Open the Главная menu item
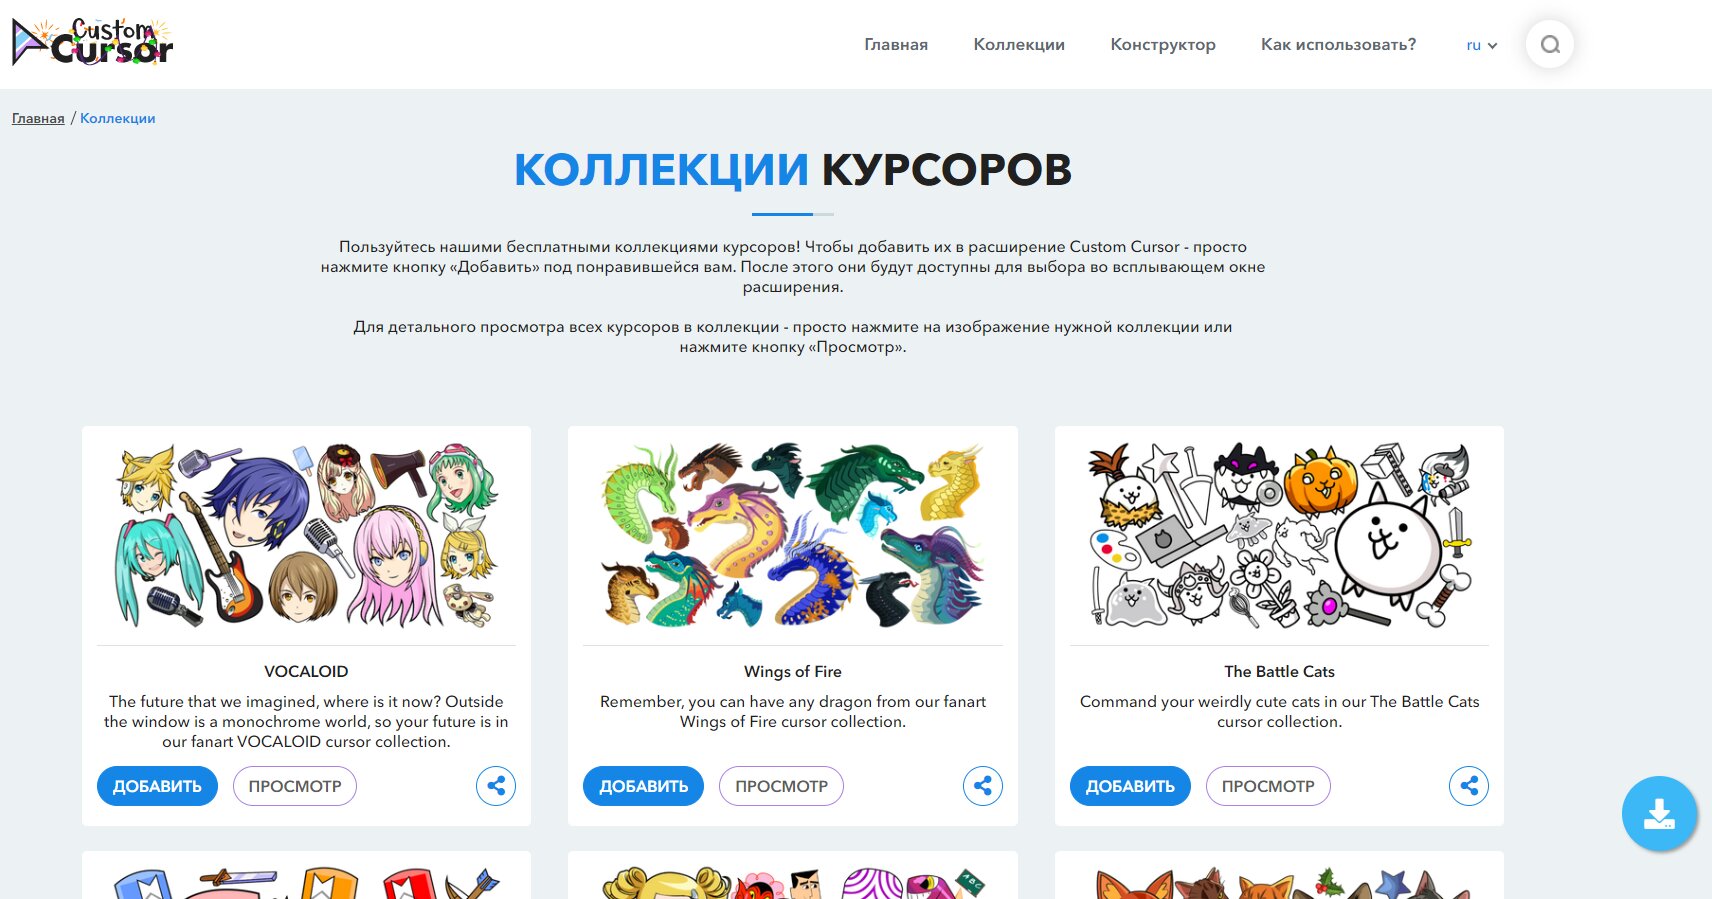Viewport: 1712px width, 899px height. coord(896,44)
